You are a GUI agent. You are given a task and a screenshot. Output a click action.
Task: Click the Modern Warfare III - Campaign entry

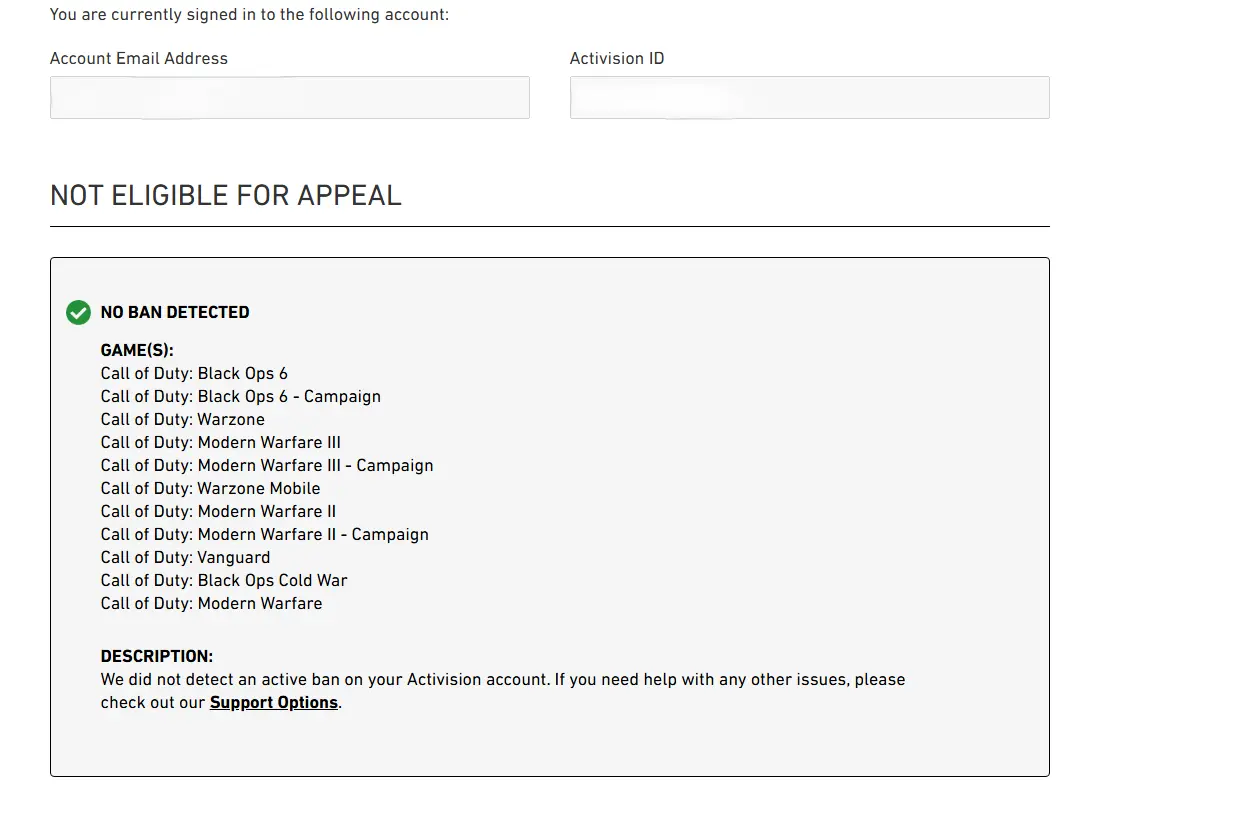[x=267, y=466]
